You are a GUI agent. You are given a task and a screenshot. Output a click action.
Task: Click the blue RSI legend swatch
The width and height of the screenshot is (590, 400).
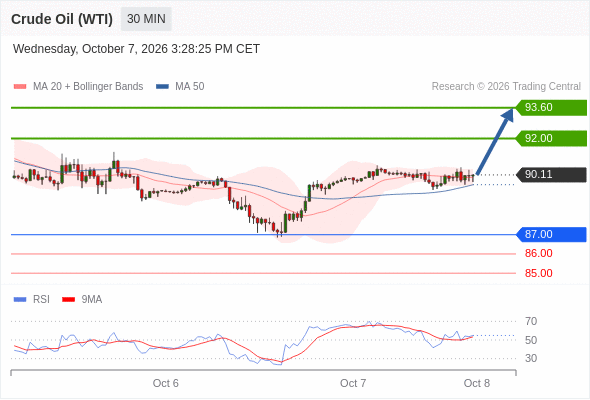tap(20, 300)
